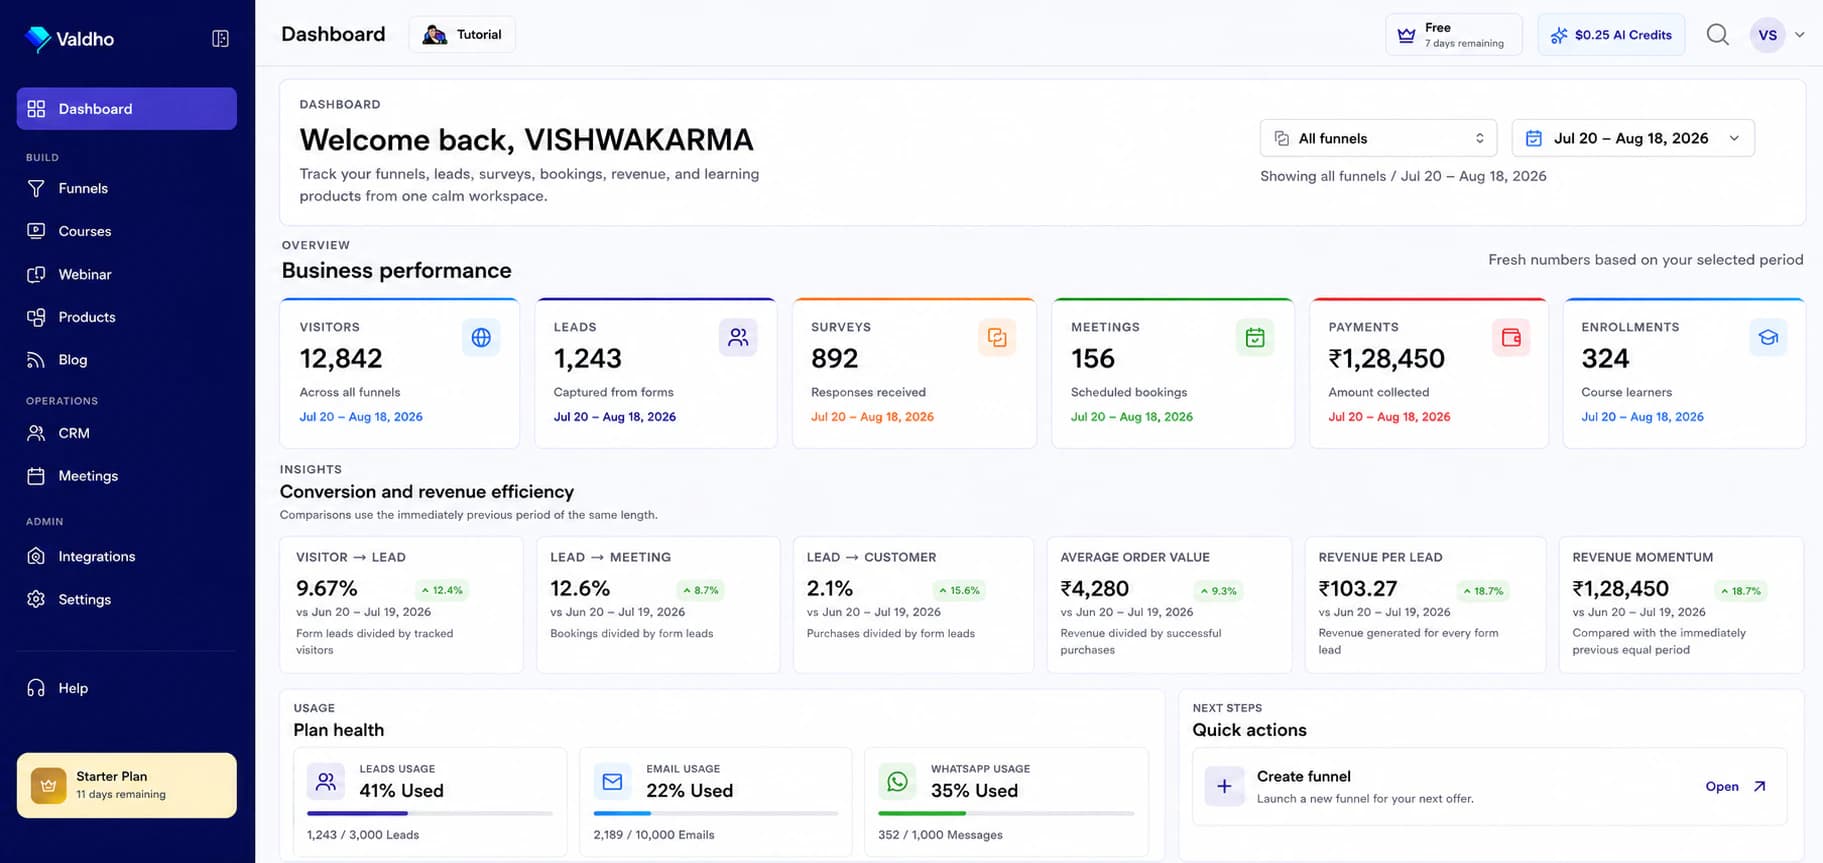Viewport: 1823px width, 863px height.
Task: Click the Email Usage envelope icon
Action: tap(613, 782)
